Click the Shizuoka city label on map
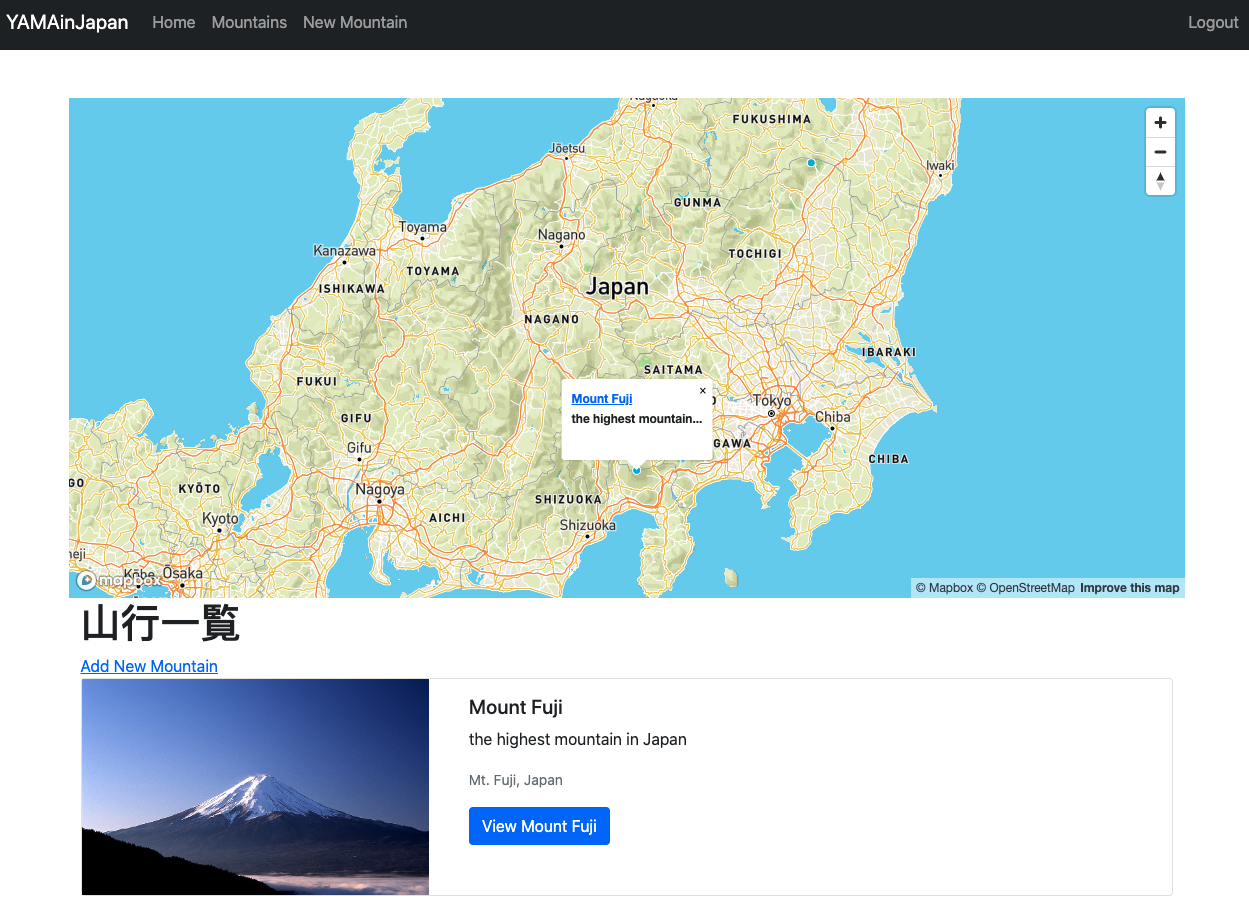 click(588, 525)
